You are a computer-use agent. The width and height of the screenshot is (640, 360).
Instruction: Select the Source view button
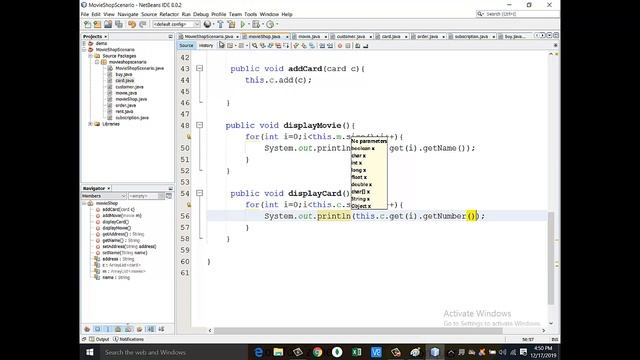click(x=186, y=46)
